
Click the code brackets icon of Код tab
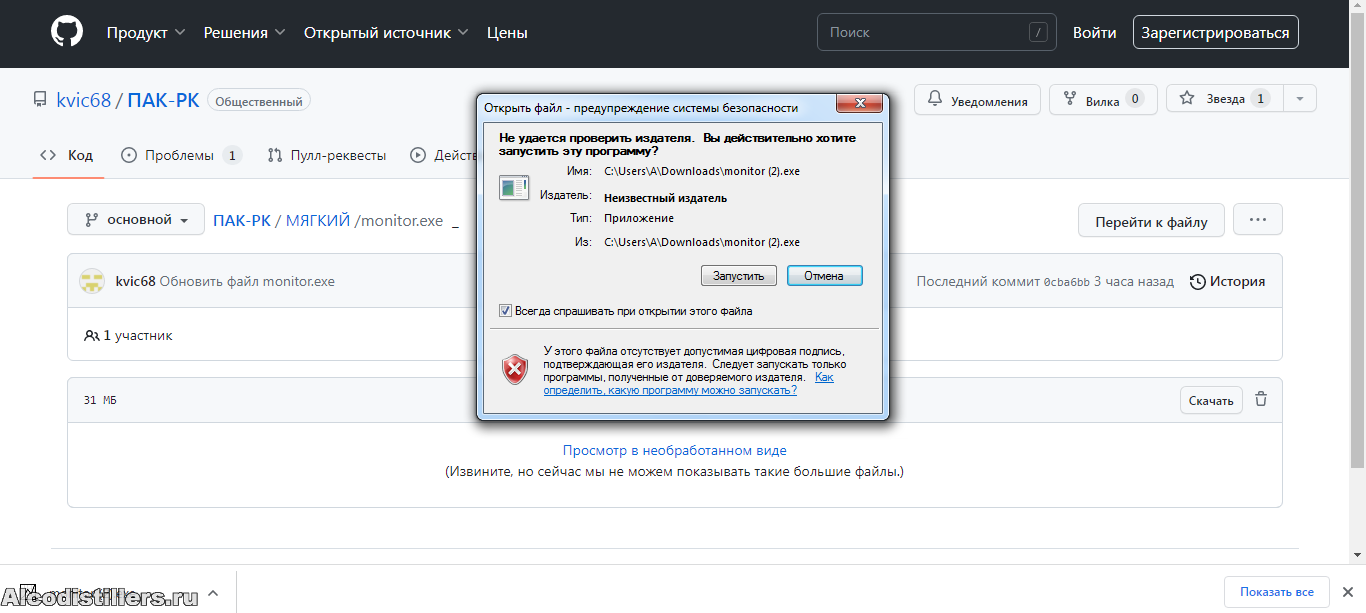click(x=48, y=155)
